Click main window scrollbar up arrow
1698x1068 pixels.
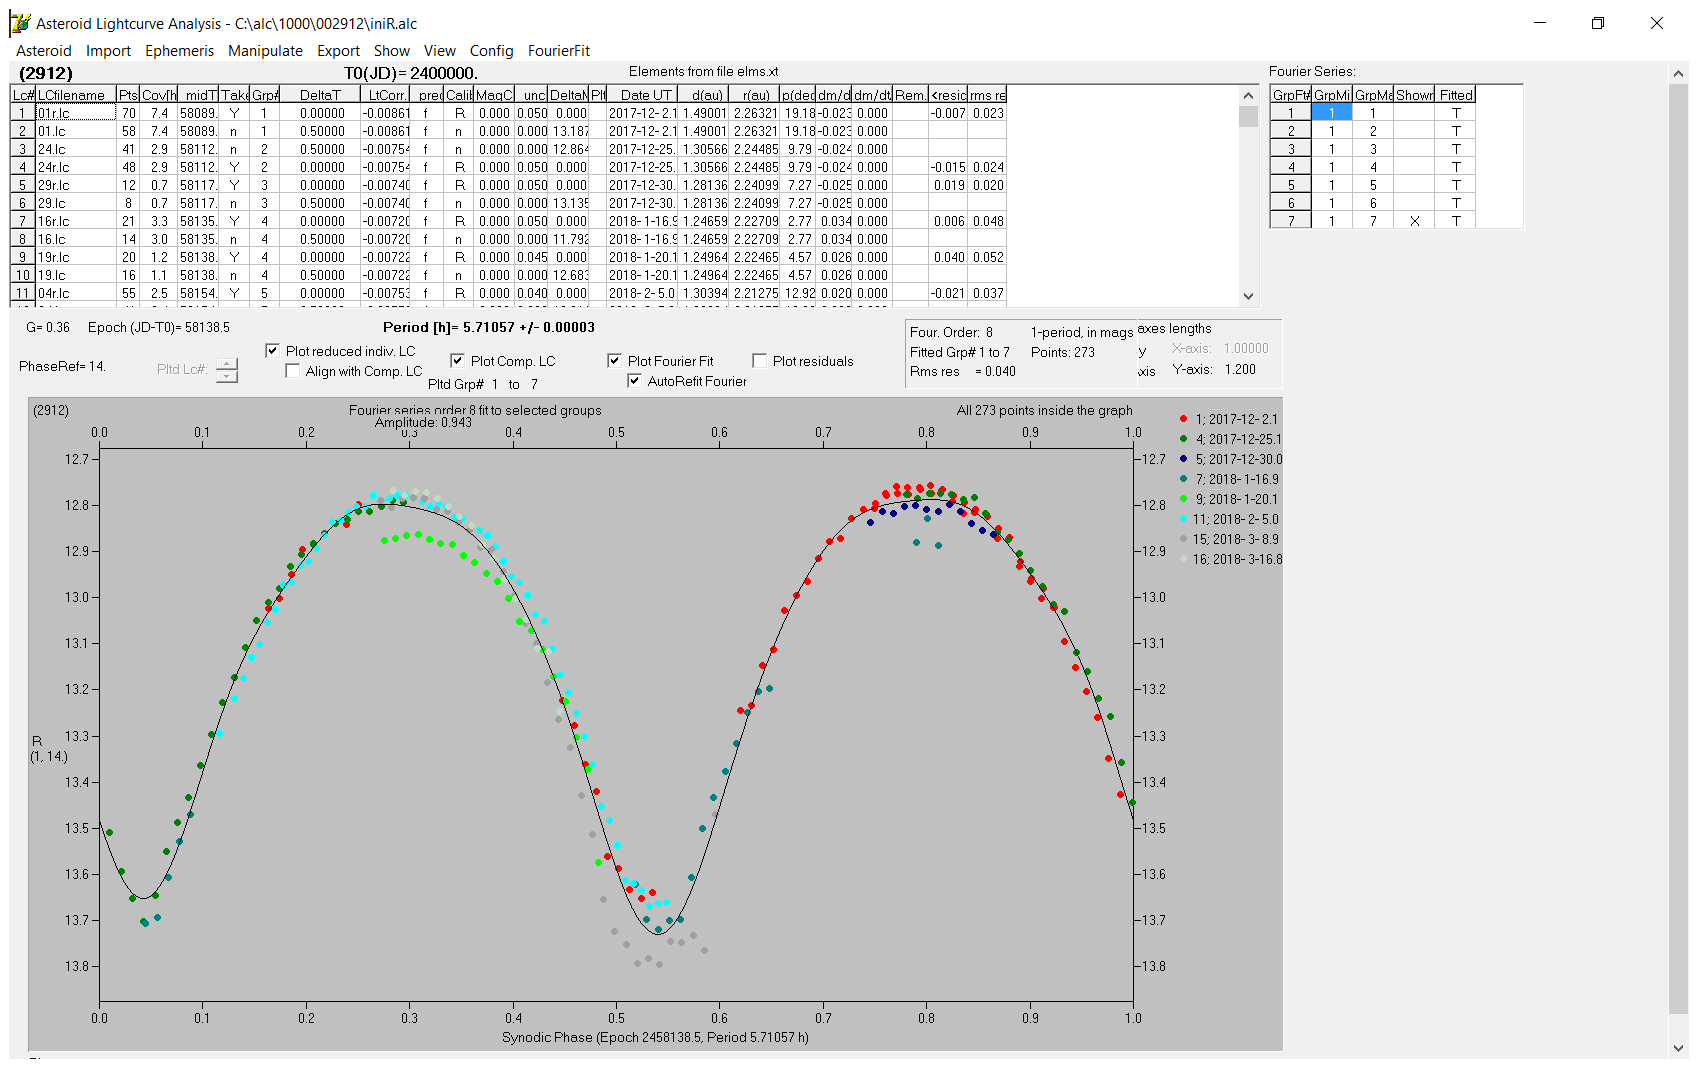[x=1678, y=73]
